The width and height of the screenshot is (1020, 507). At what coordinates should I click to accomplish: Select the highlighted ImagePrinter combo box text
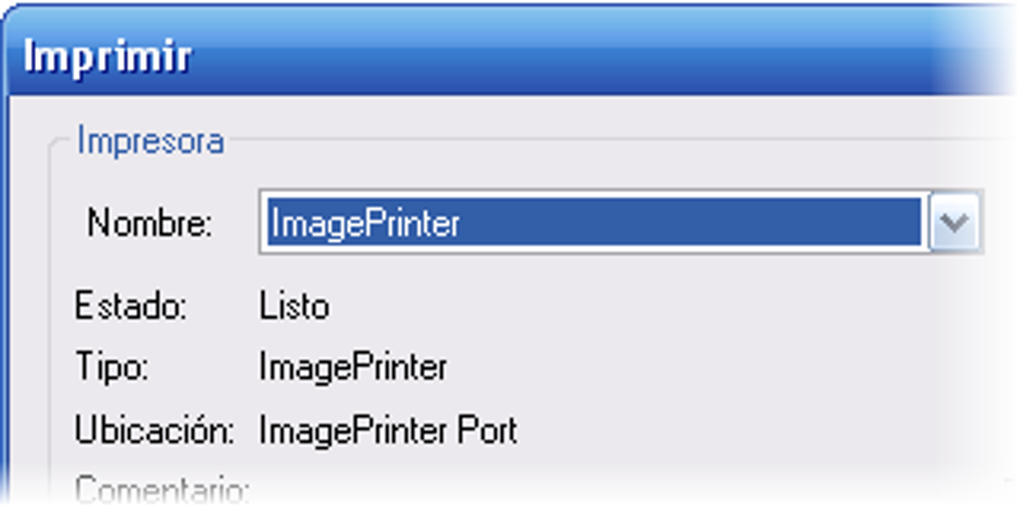[365, 223]
